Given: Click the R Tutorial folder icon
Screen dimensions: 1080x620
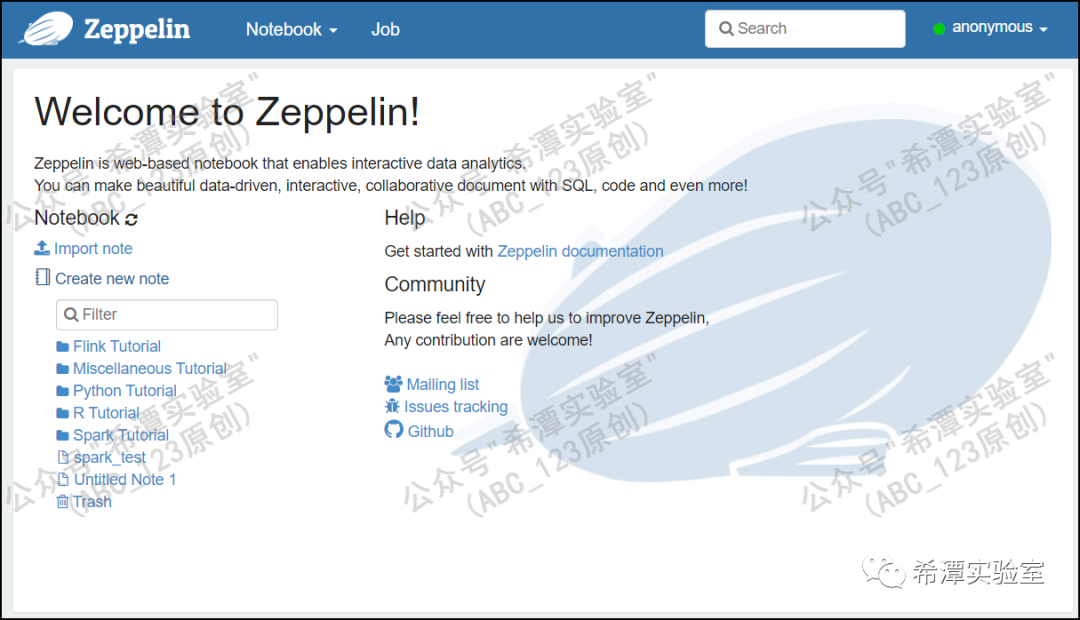Looking at the screenshot, I should pyautogui.click(x=63, y=413).
